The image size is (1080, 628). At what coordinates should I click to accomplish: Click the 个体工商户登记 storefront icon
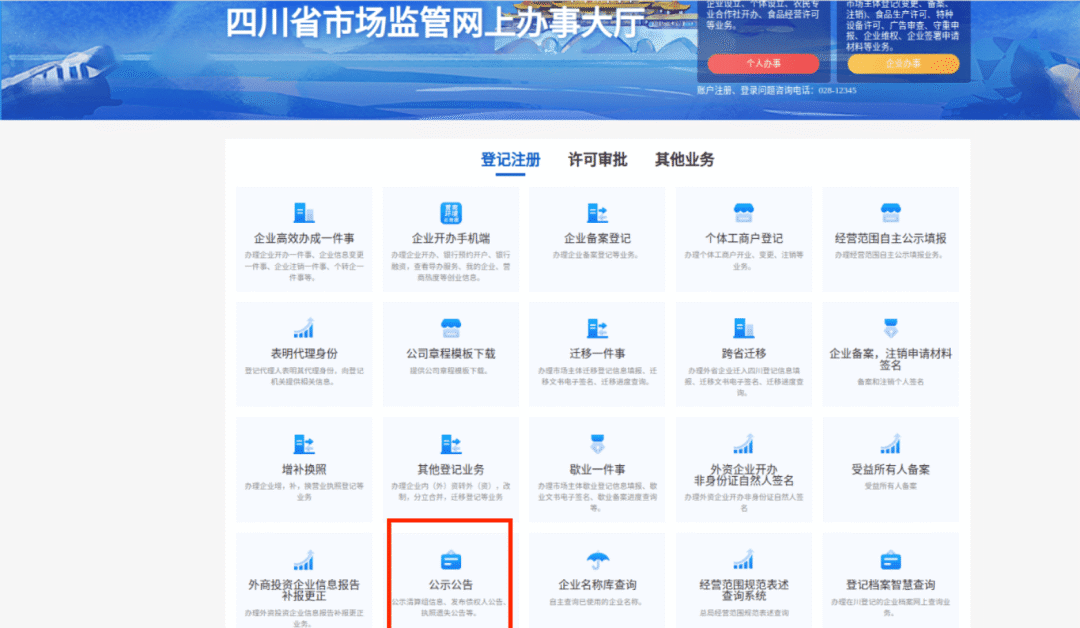[744, 212]
